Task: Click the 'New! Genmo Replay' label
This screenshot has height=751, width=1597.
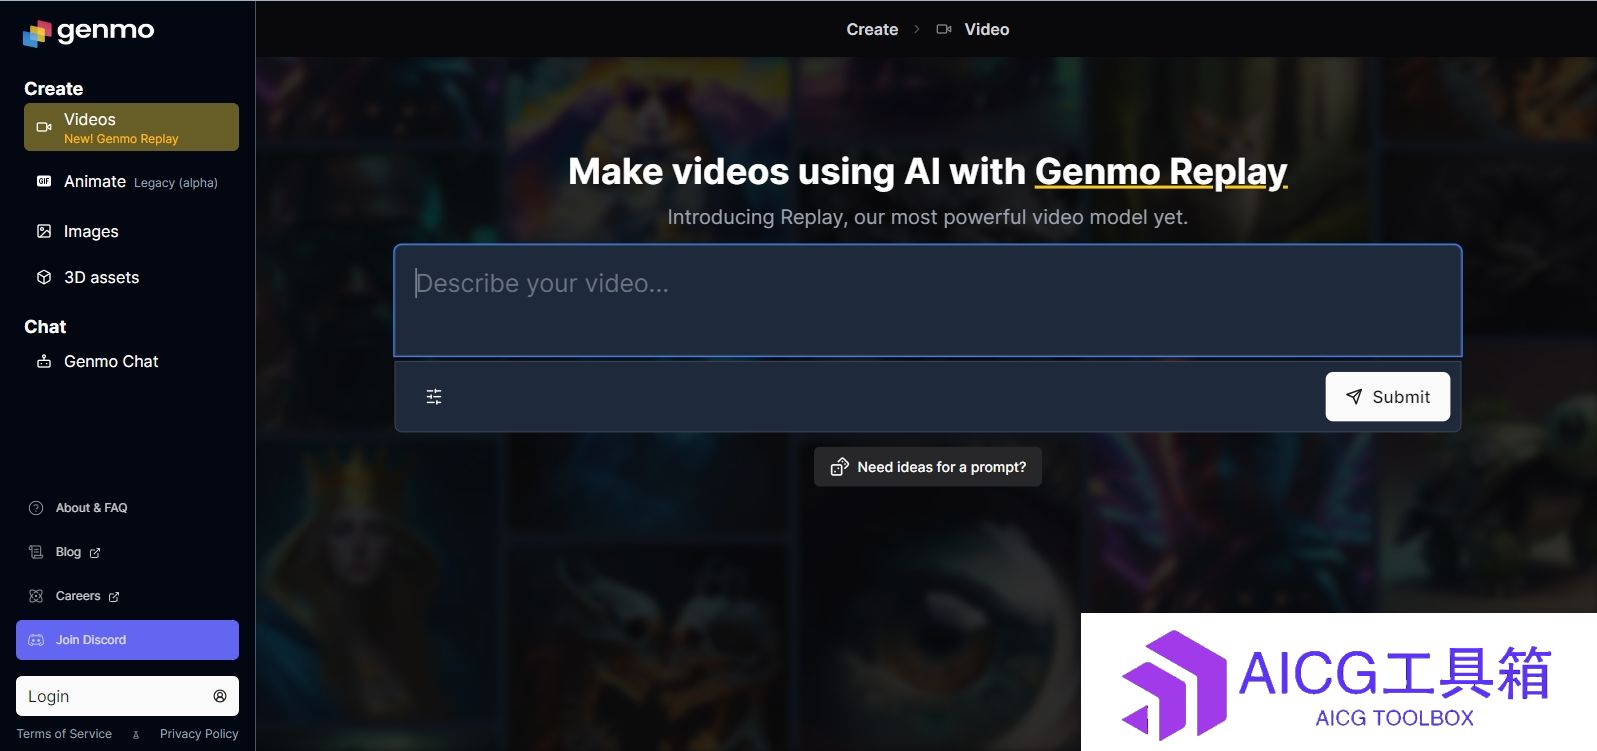Action: pos(121,139)
